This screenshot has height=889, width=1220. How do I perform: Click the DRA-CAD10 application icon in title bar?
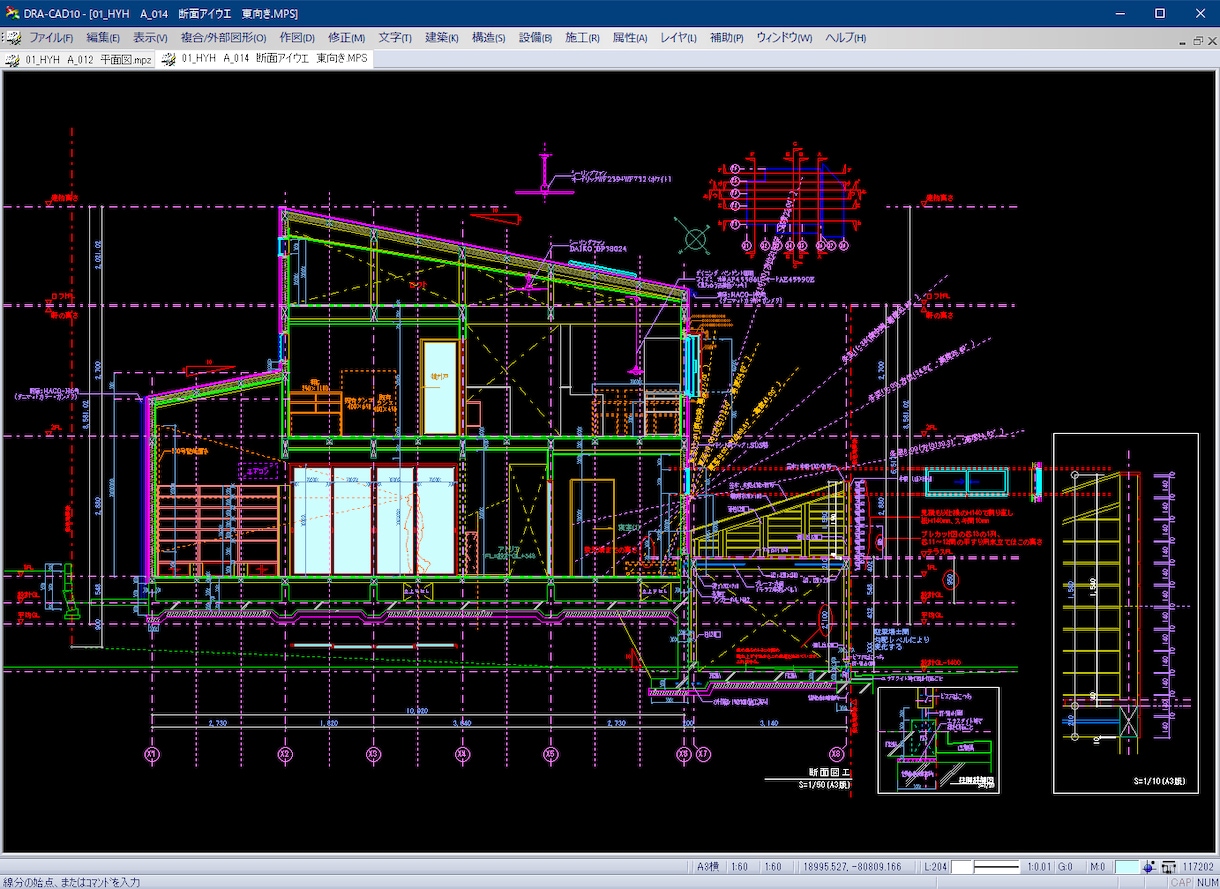(x=13, y=13)
